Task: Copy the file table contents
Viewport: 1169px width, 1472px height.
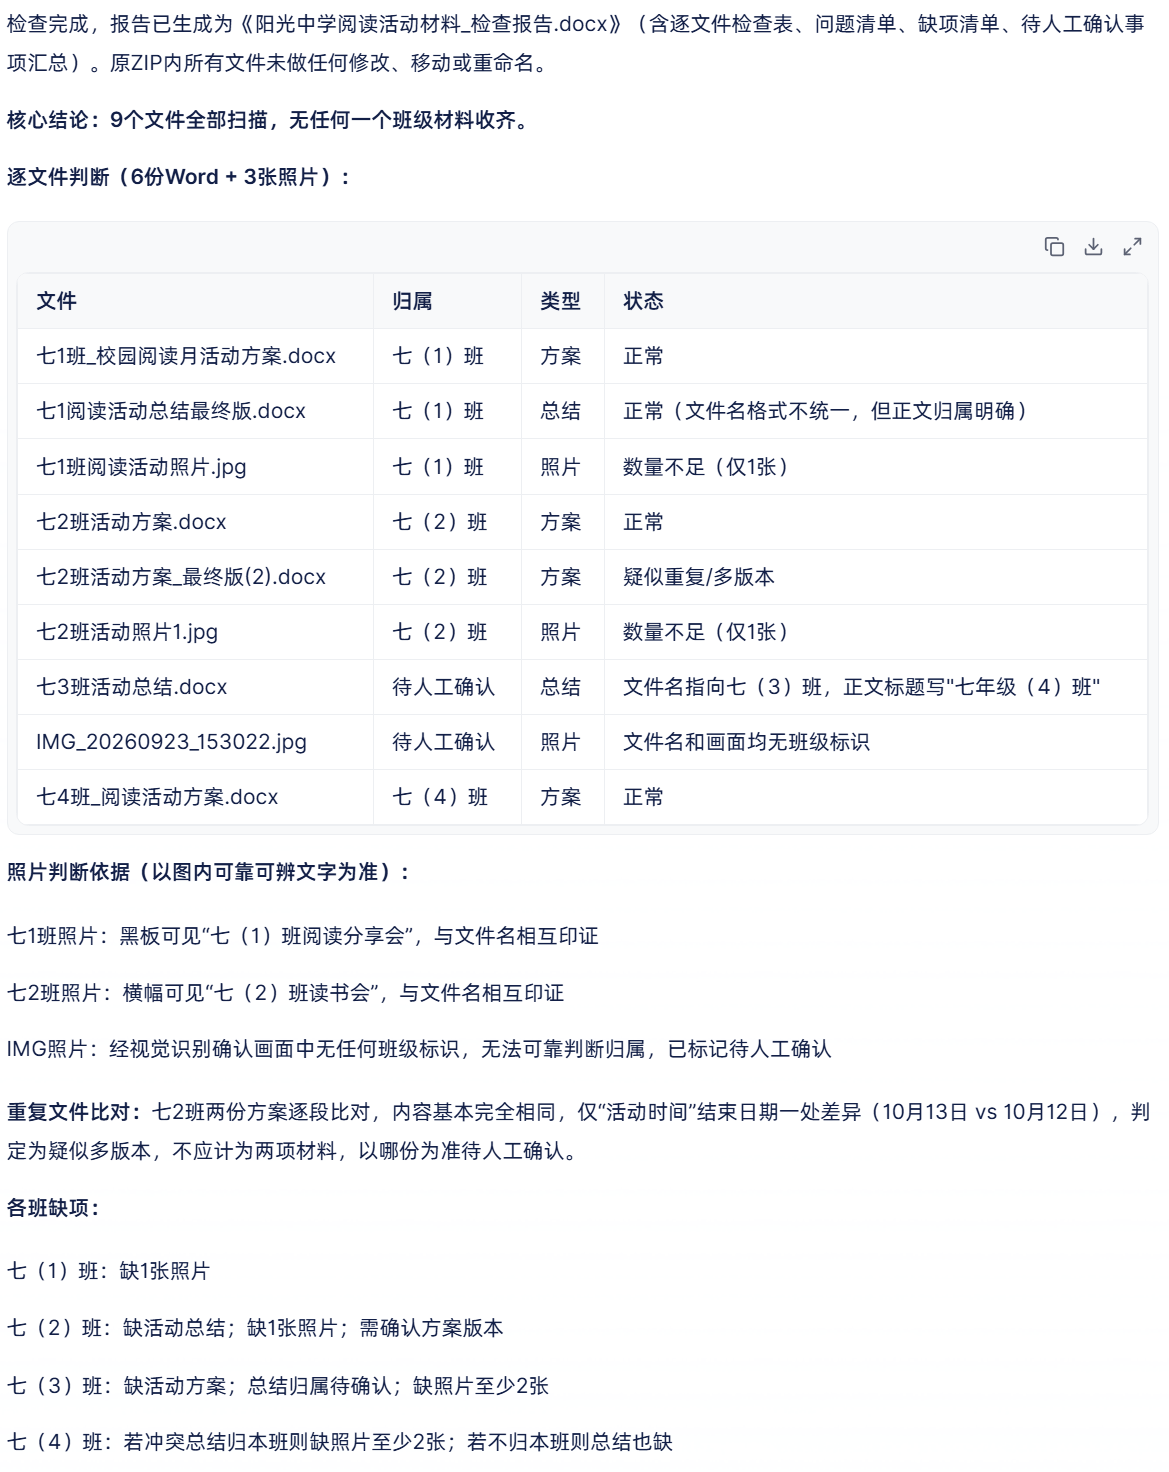Action: (1054, 247)
